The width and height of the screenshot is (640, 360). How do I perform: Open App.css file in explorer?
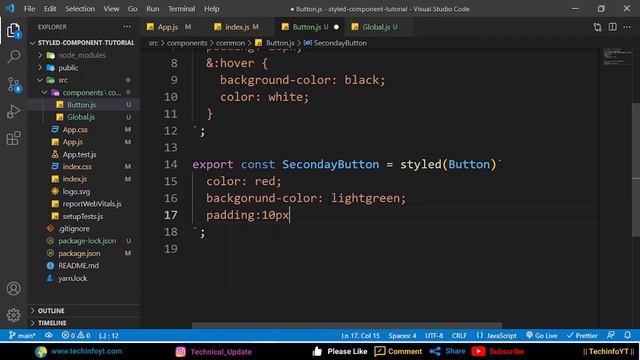84,129
